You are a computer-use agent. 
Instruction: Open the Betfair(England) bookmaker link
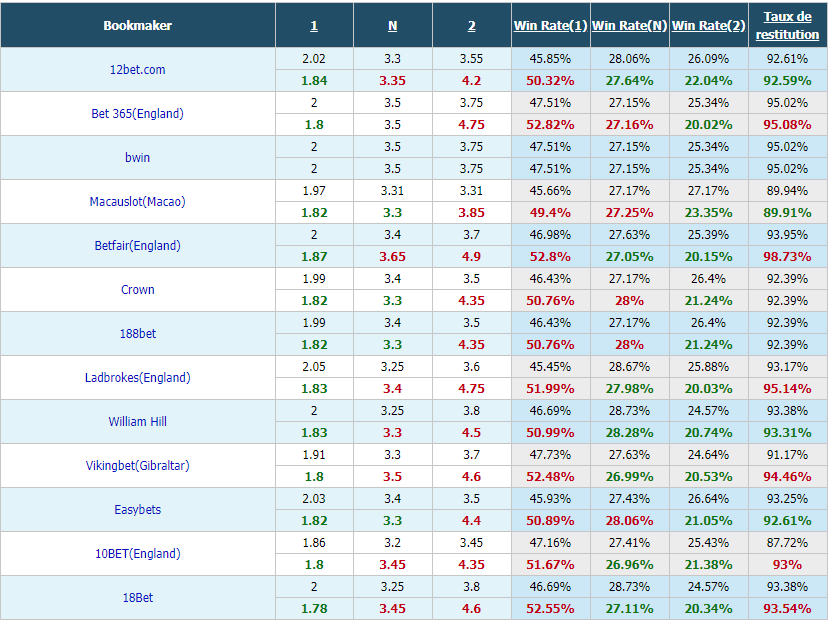coord(137,246)
